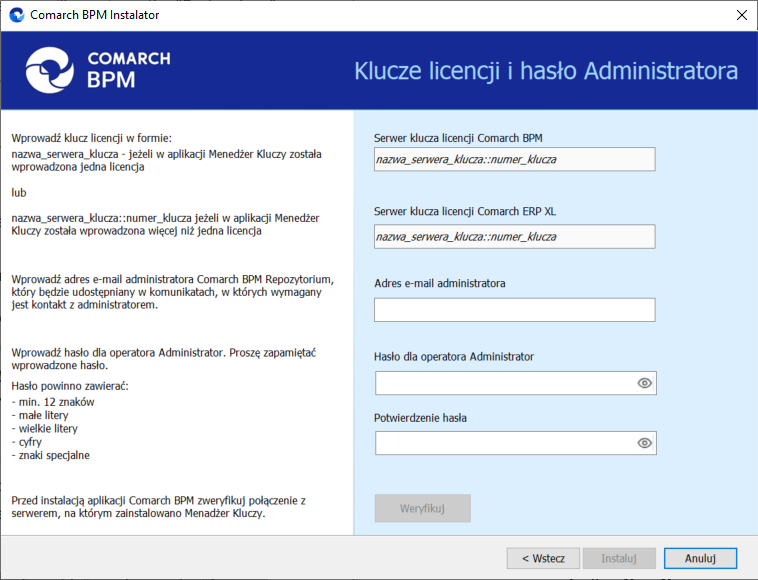Click the label 'Serwer klucza licencji Comarch BPM'
The height and width of the screenshot is (580, 758).
coord(458,138)
